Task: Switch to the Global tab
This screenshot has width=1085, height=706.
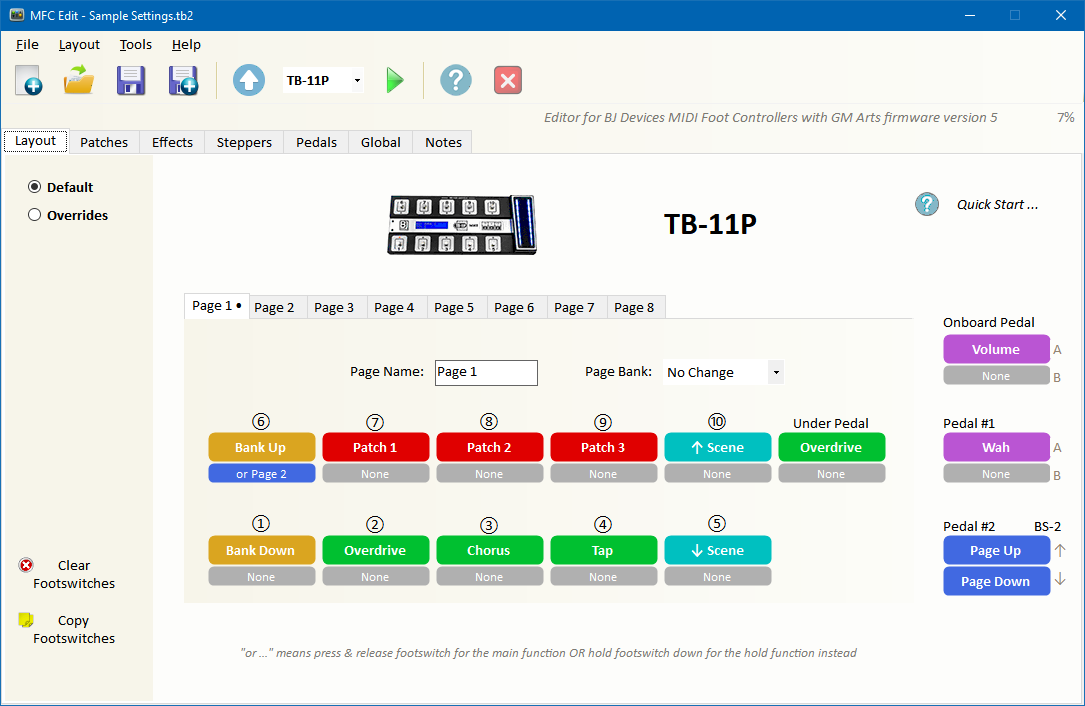Action: click(381, 143)
